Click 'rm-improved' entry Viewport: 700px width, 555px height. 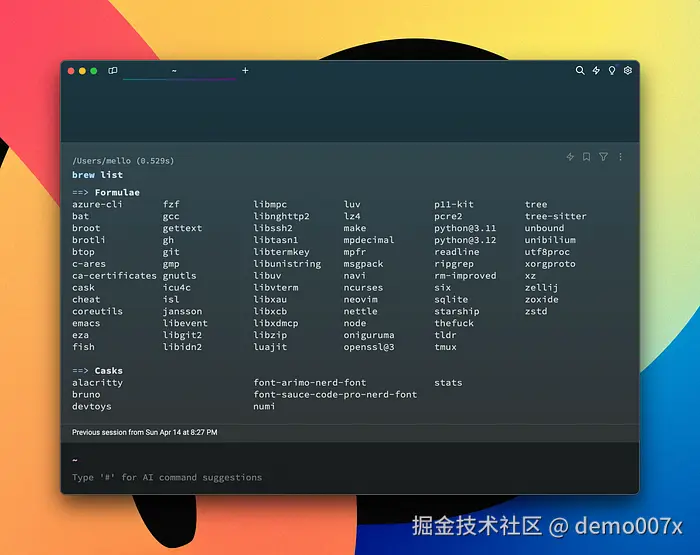coord(465,276)
